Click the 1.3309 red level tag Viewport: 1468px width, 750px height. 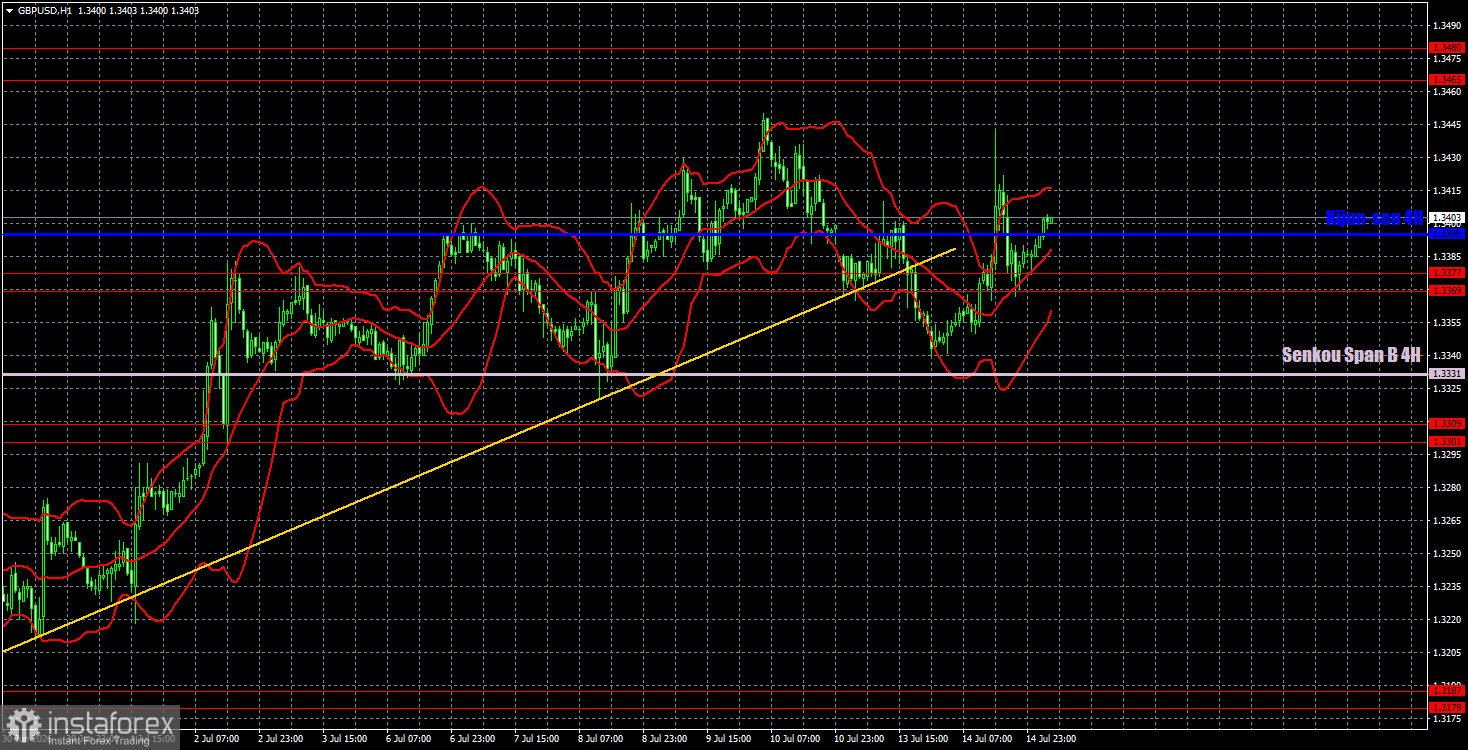click(x=1447, y=423)
